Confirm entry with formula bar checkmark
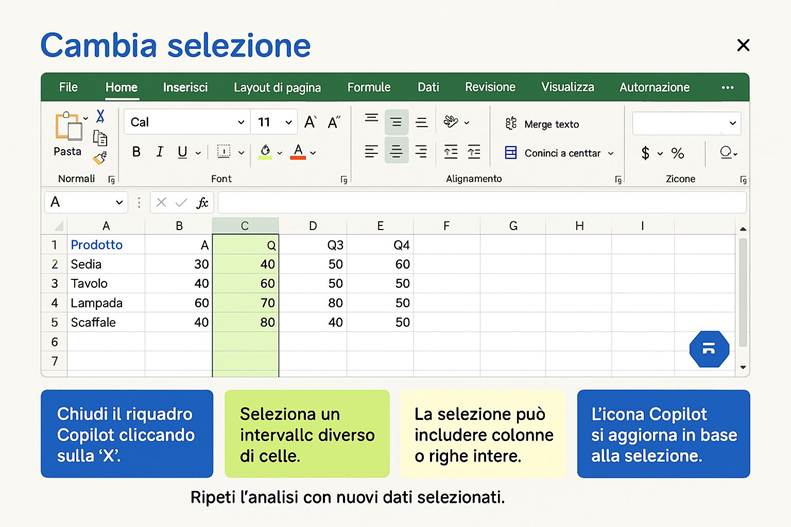Viewport: 791px width, 527px height. (x=181, y=203)
